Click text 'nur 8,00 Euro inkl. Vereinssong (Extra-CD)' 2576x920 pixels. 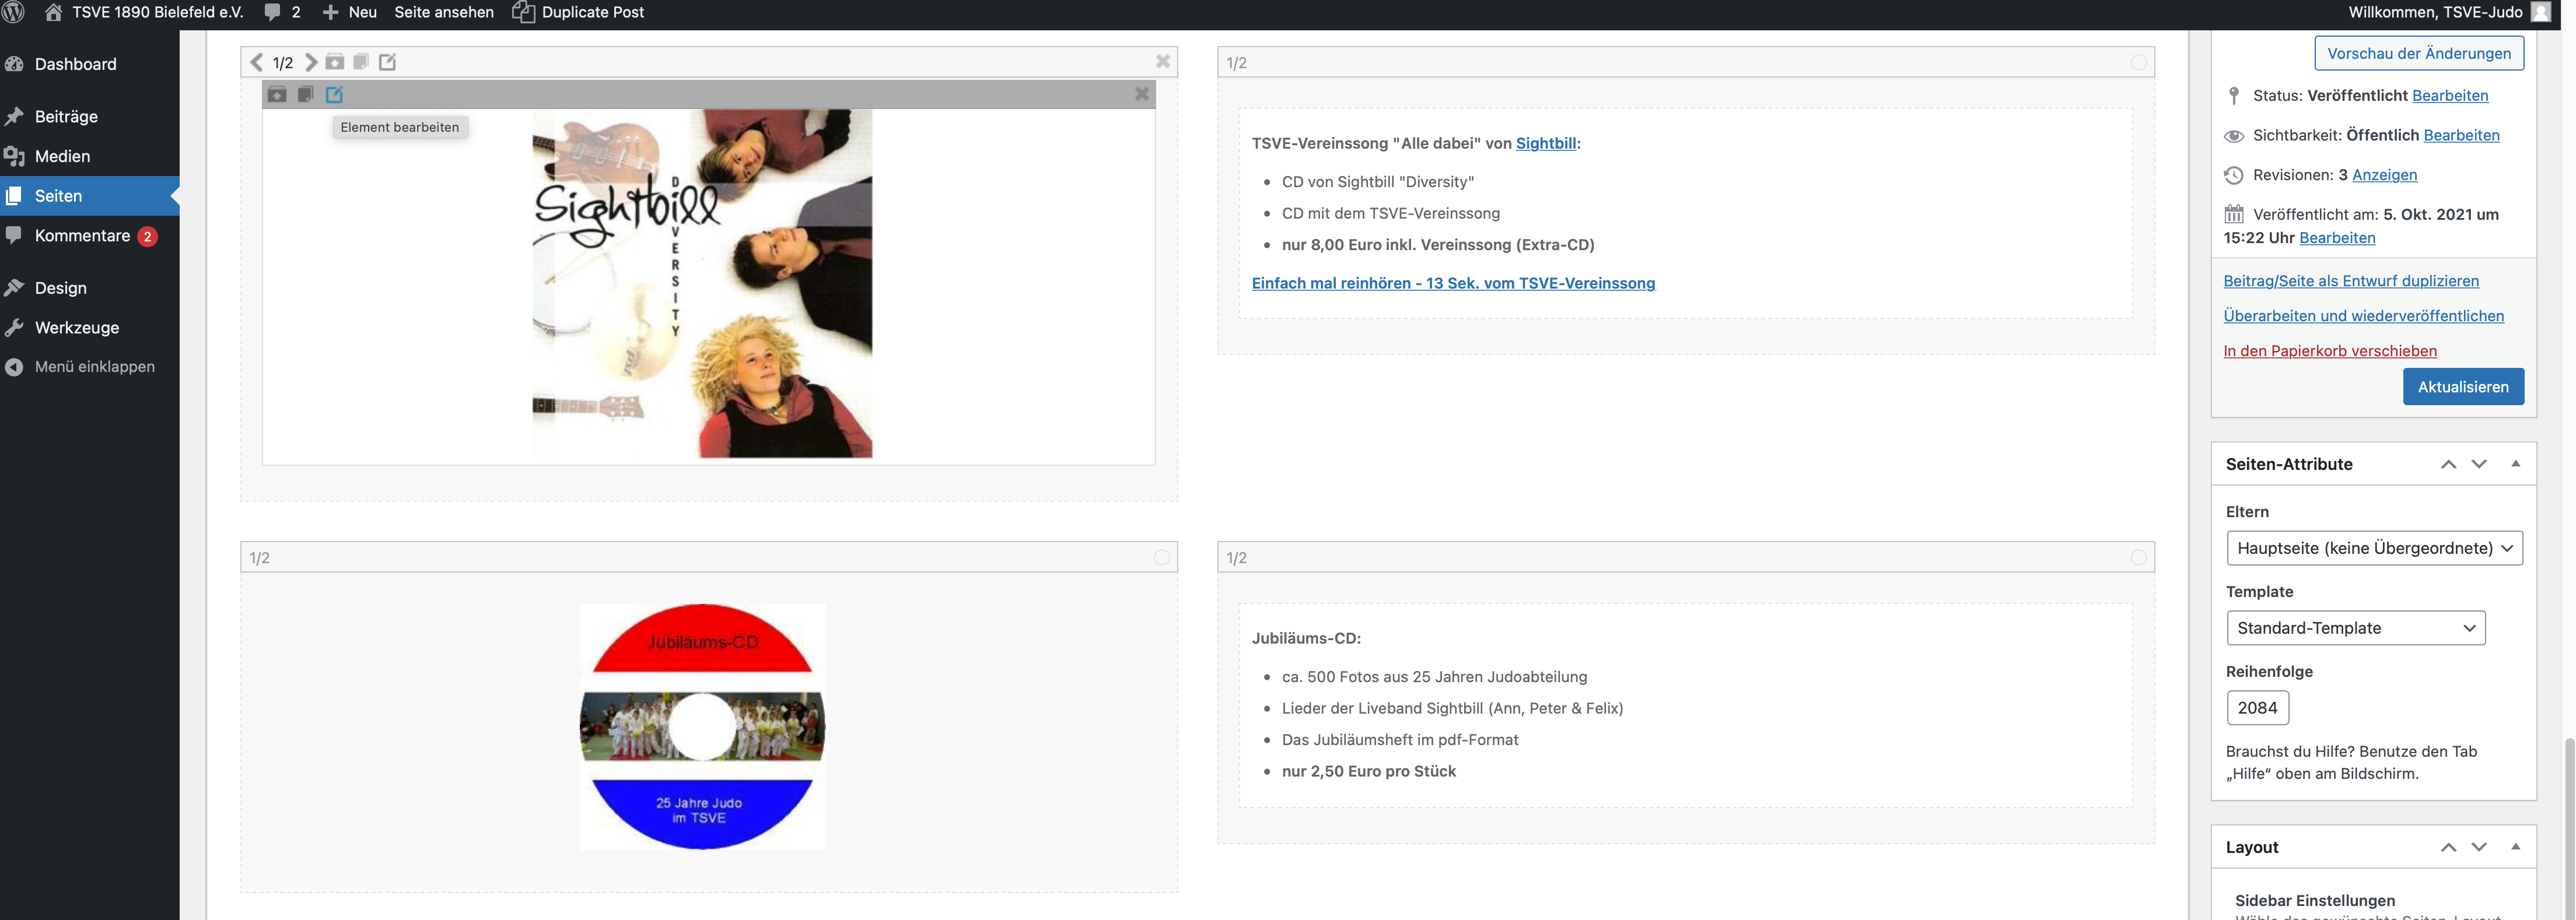coord(1438,245)
